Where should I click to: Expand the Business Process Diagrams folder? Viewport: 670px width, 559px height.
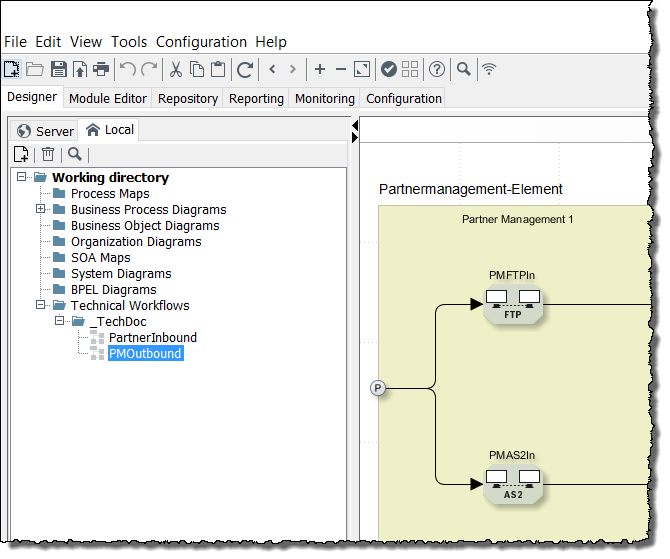[x=41, y=210]
